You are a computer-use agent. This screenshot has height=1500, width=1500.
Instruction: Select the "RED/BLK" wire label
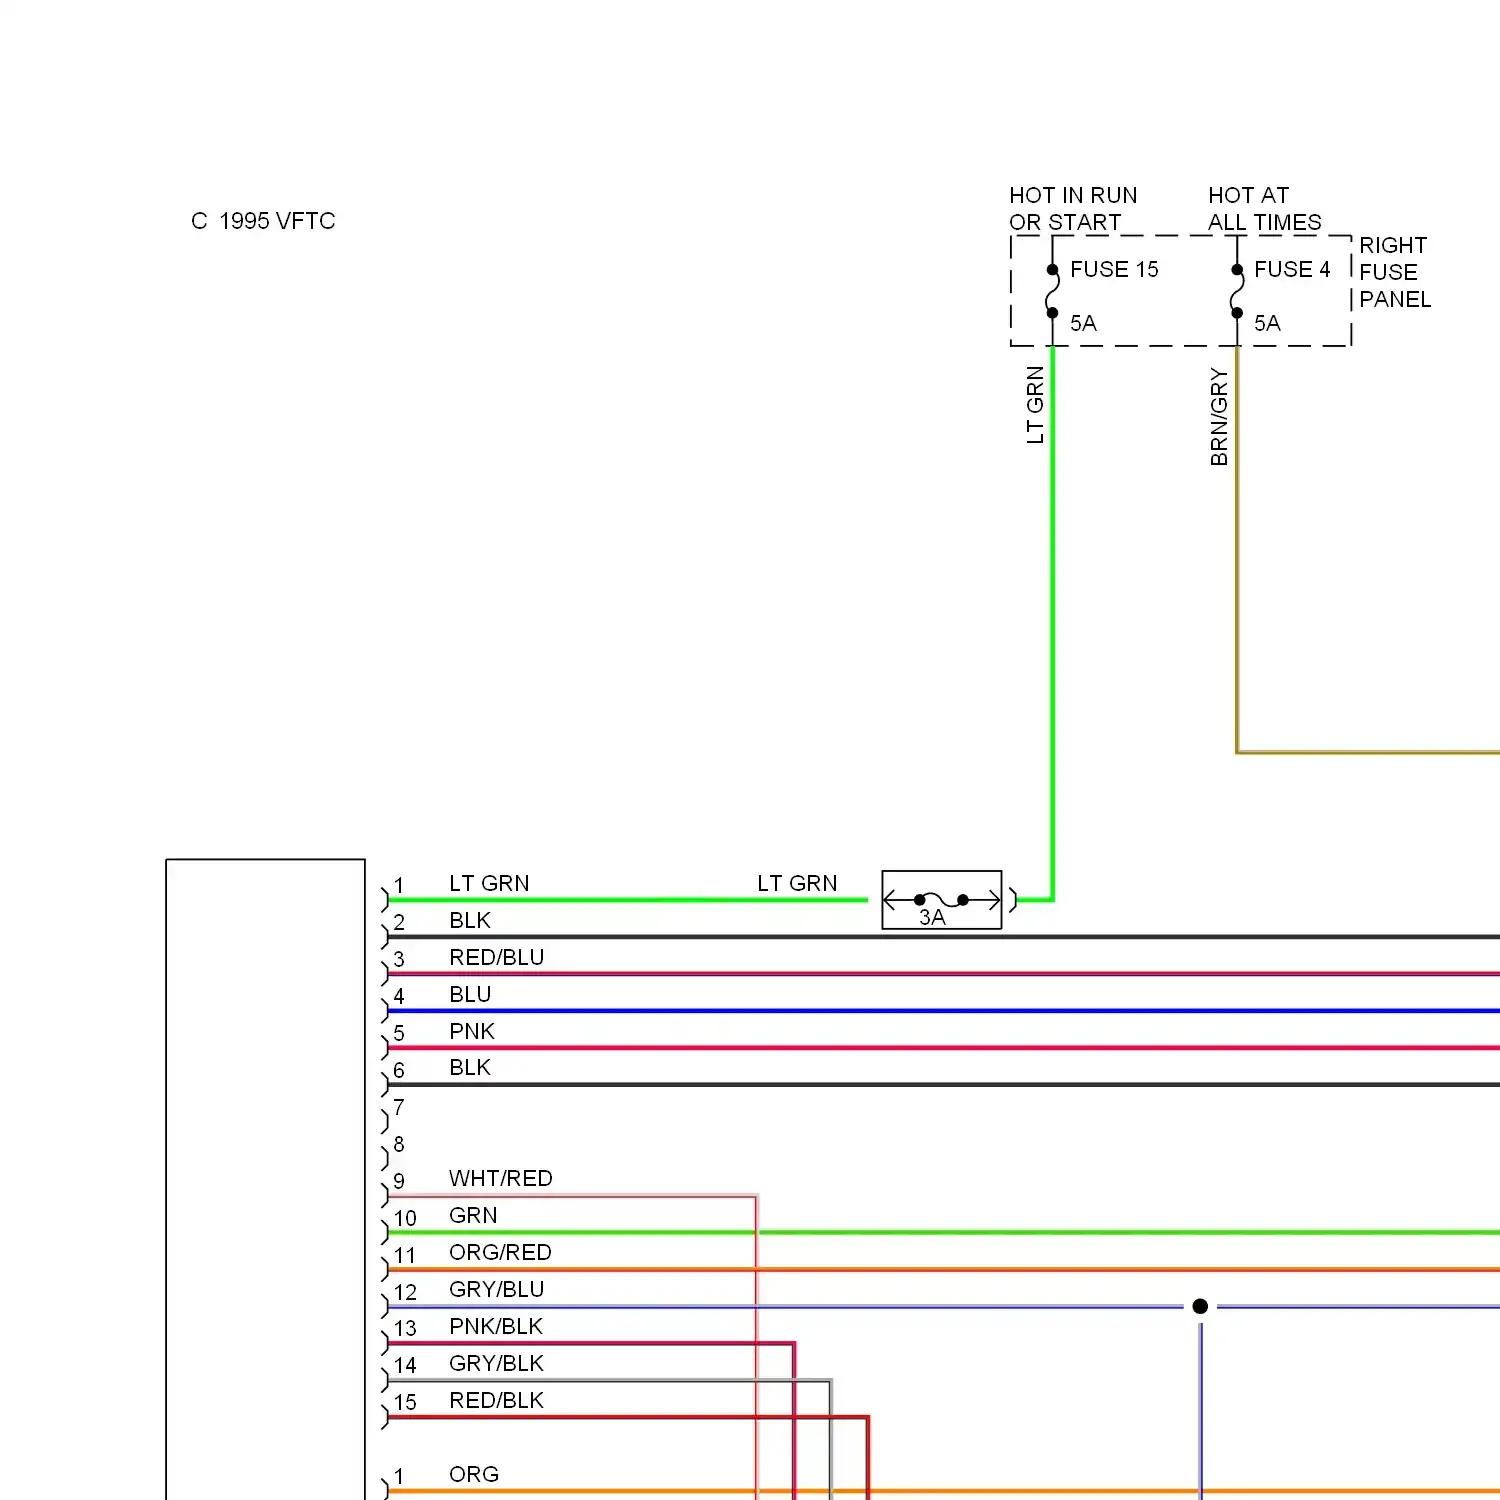(x=496, y=1400)
